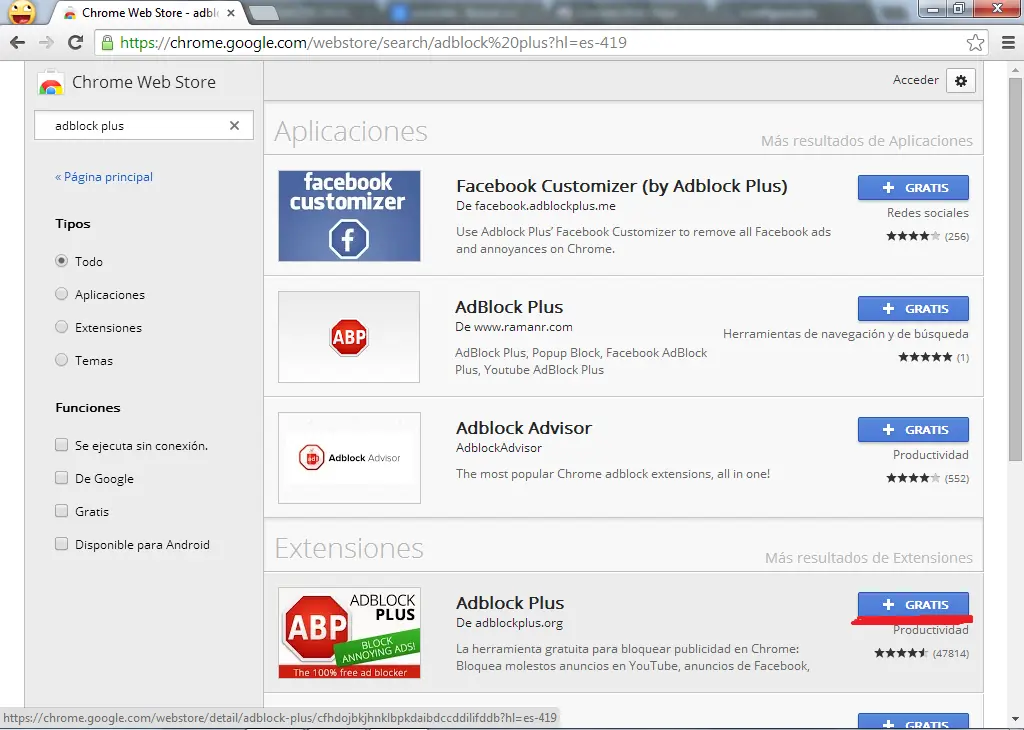This screenshot has width=1024, height=730.
Task: Open the Adblock Plus adblockplus.org title
Action: point(510,603)
